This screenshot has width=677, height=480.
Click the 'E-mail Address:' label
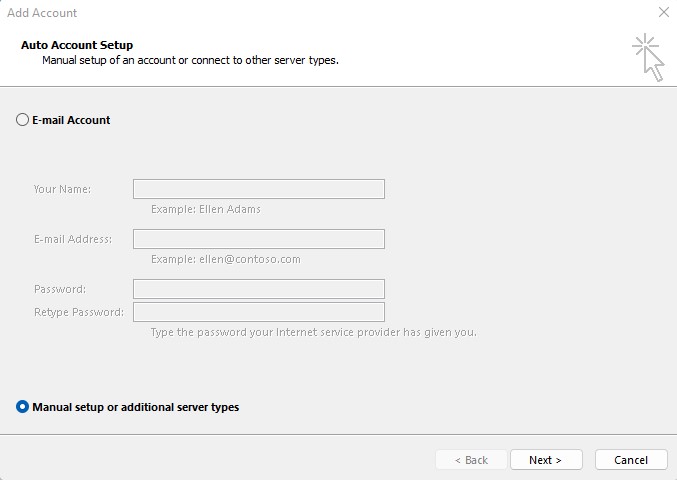tap(73, 239)
